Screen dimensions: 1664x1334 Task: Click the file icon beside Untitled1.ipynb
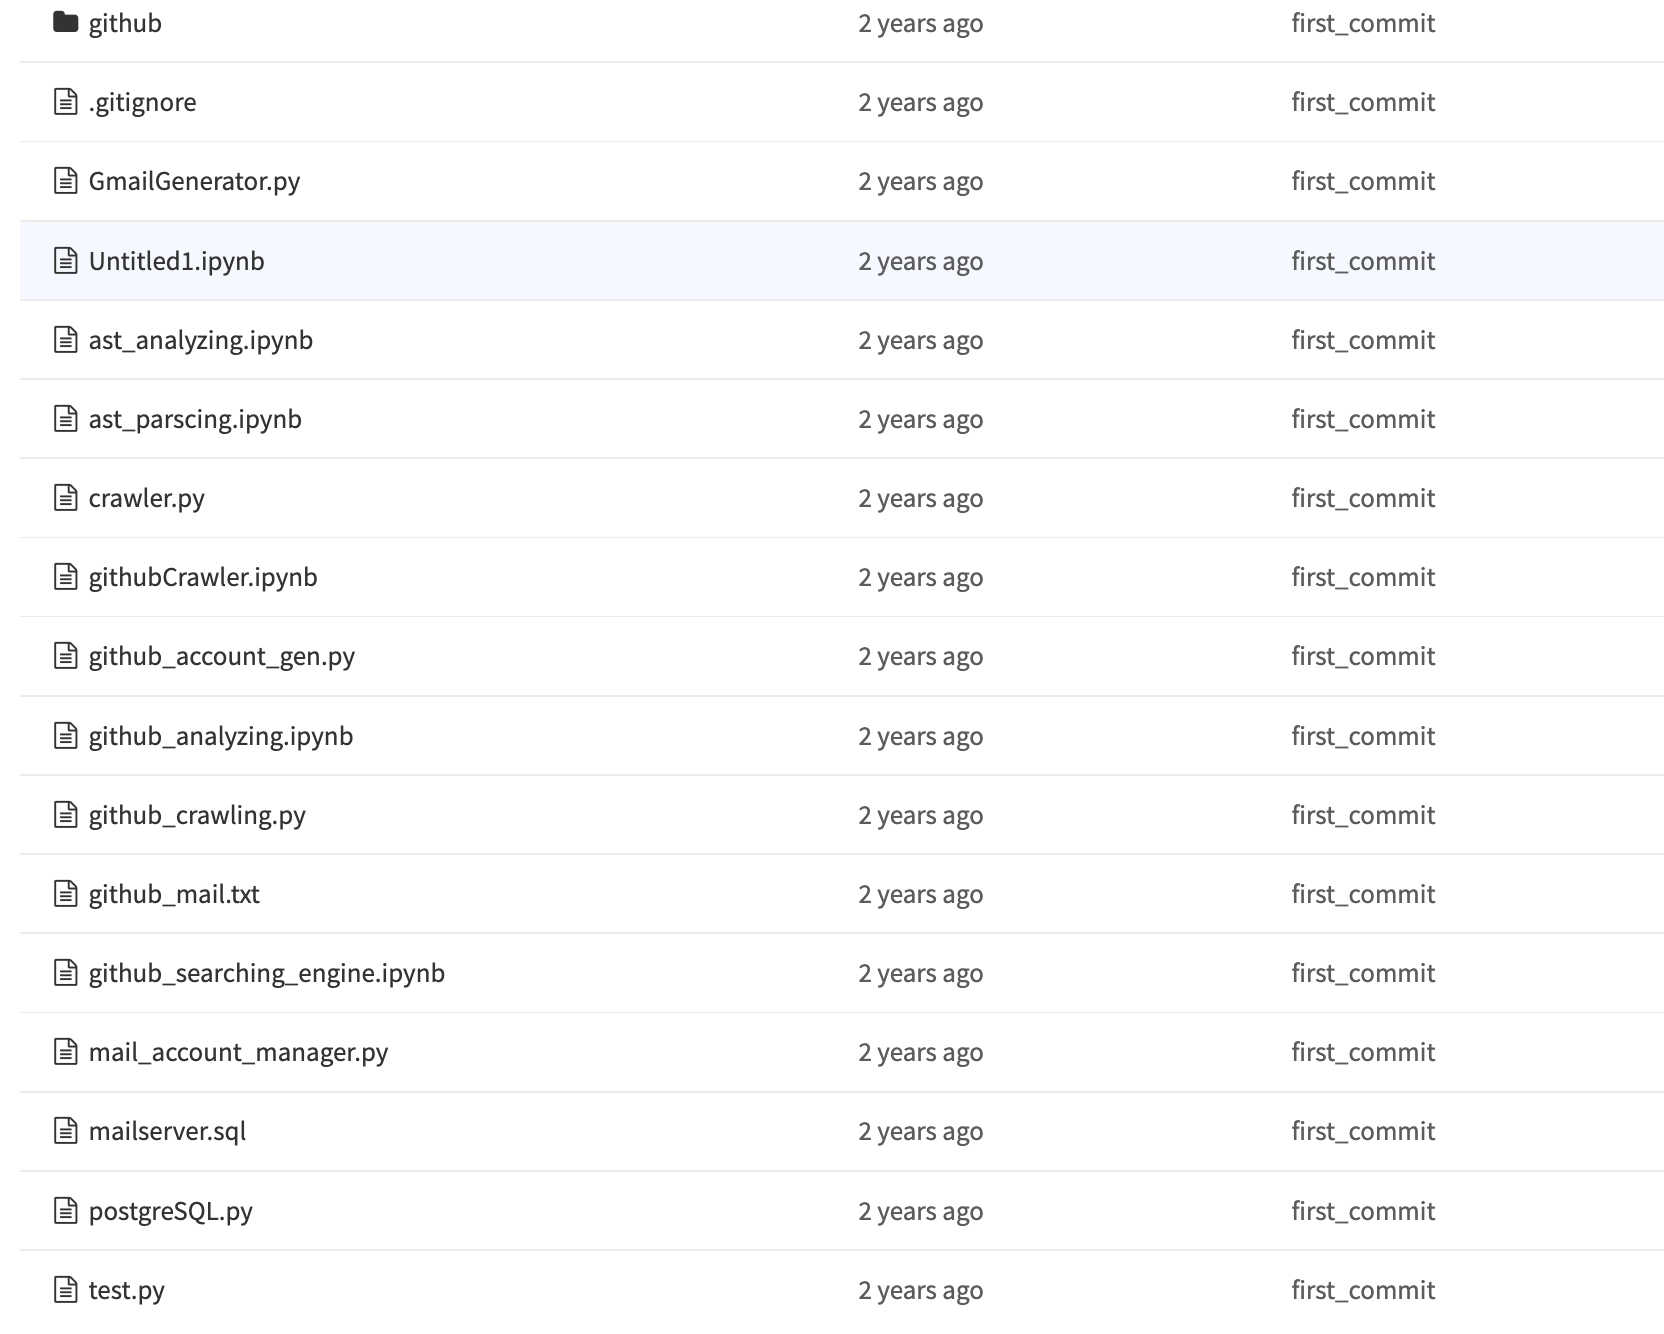65,261
